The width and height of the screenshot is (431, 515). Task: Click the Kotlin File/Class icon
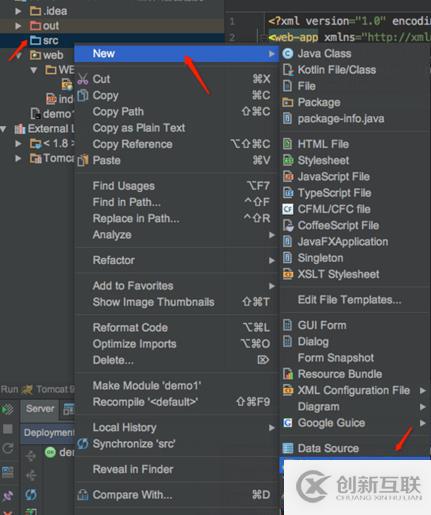[x=288, y=70]
